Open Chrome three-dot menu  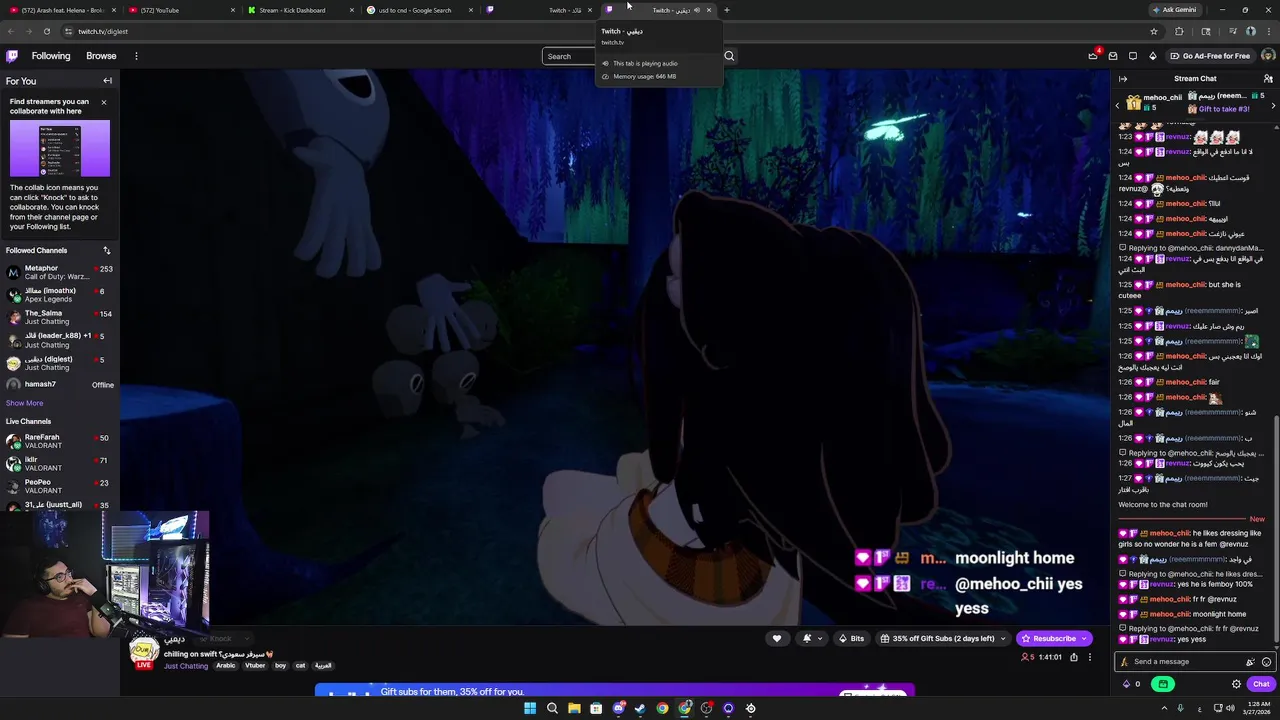pyautogui.click(x=1268, y=31)
